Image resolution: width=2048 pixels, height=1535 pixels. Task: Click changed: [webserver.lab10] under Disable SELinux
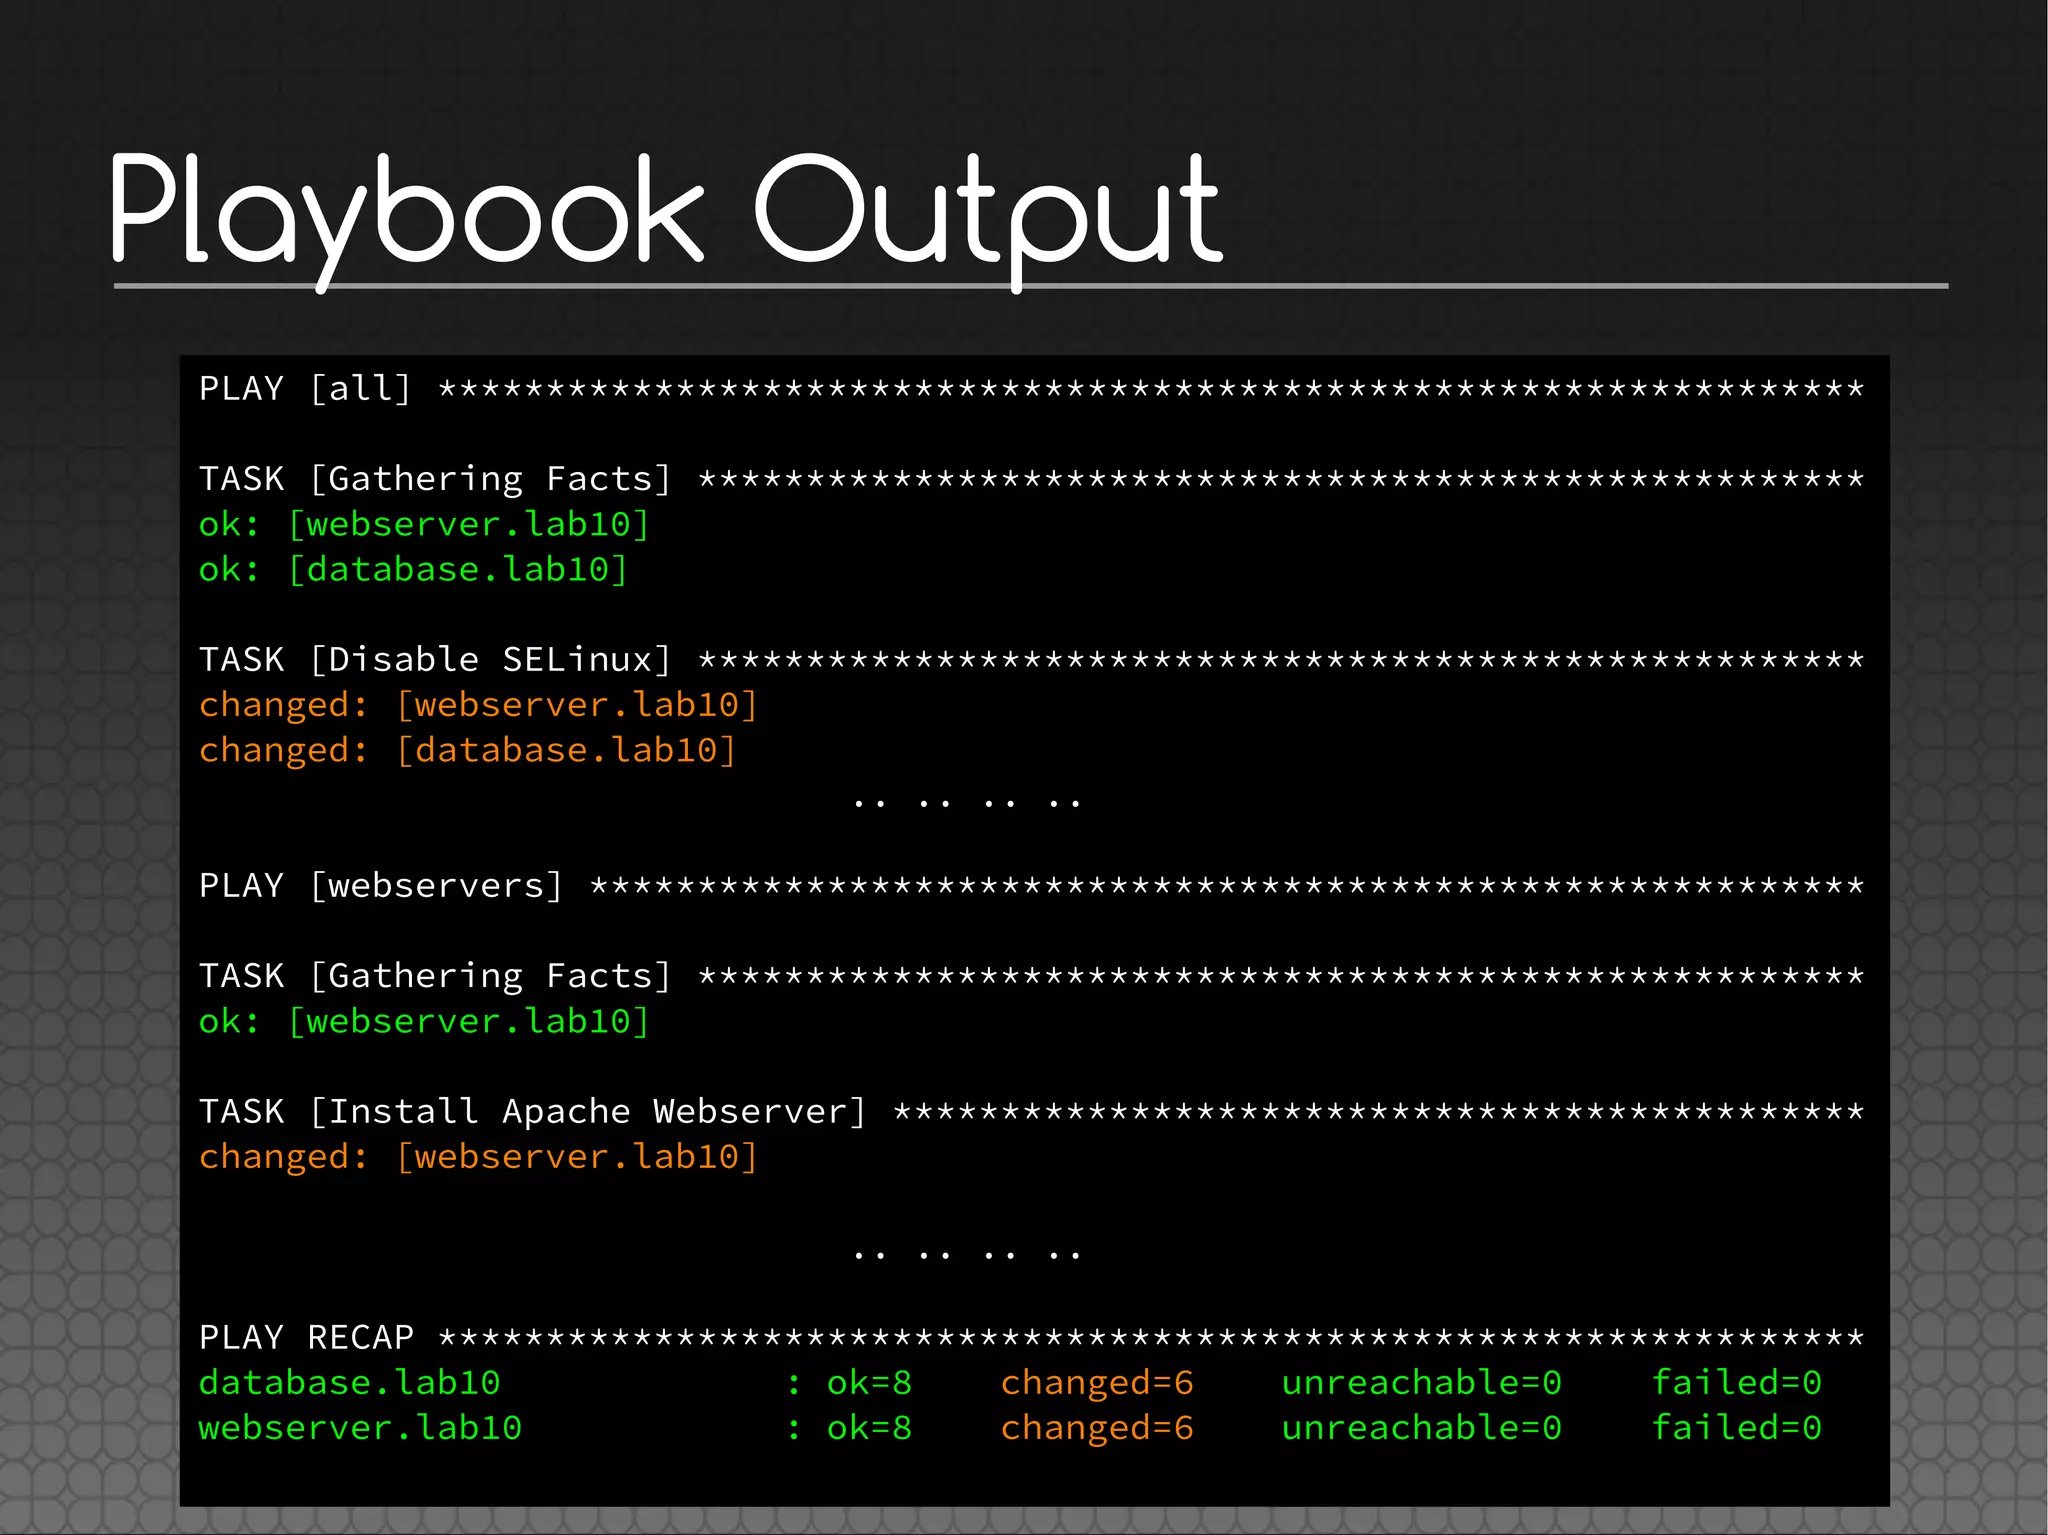coord(478,705)
